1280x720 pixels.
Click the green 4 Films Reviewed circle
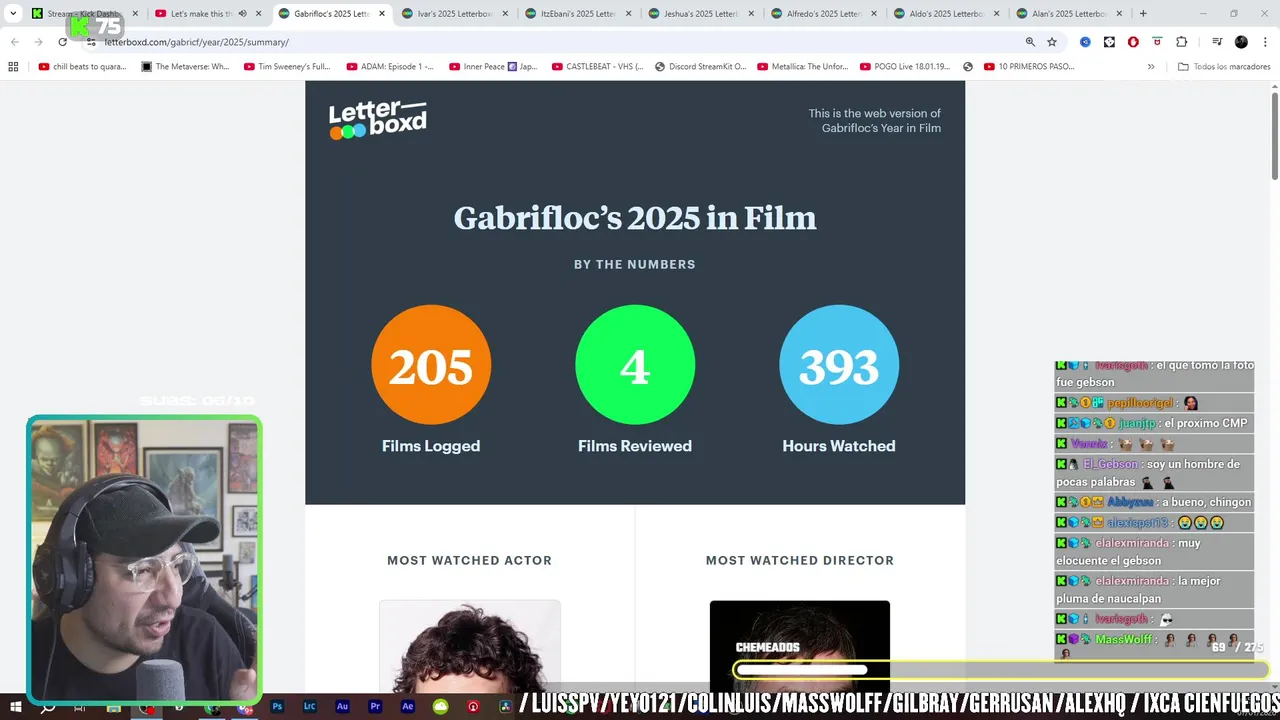pyautogui.click(x=635, y=365)
